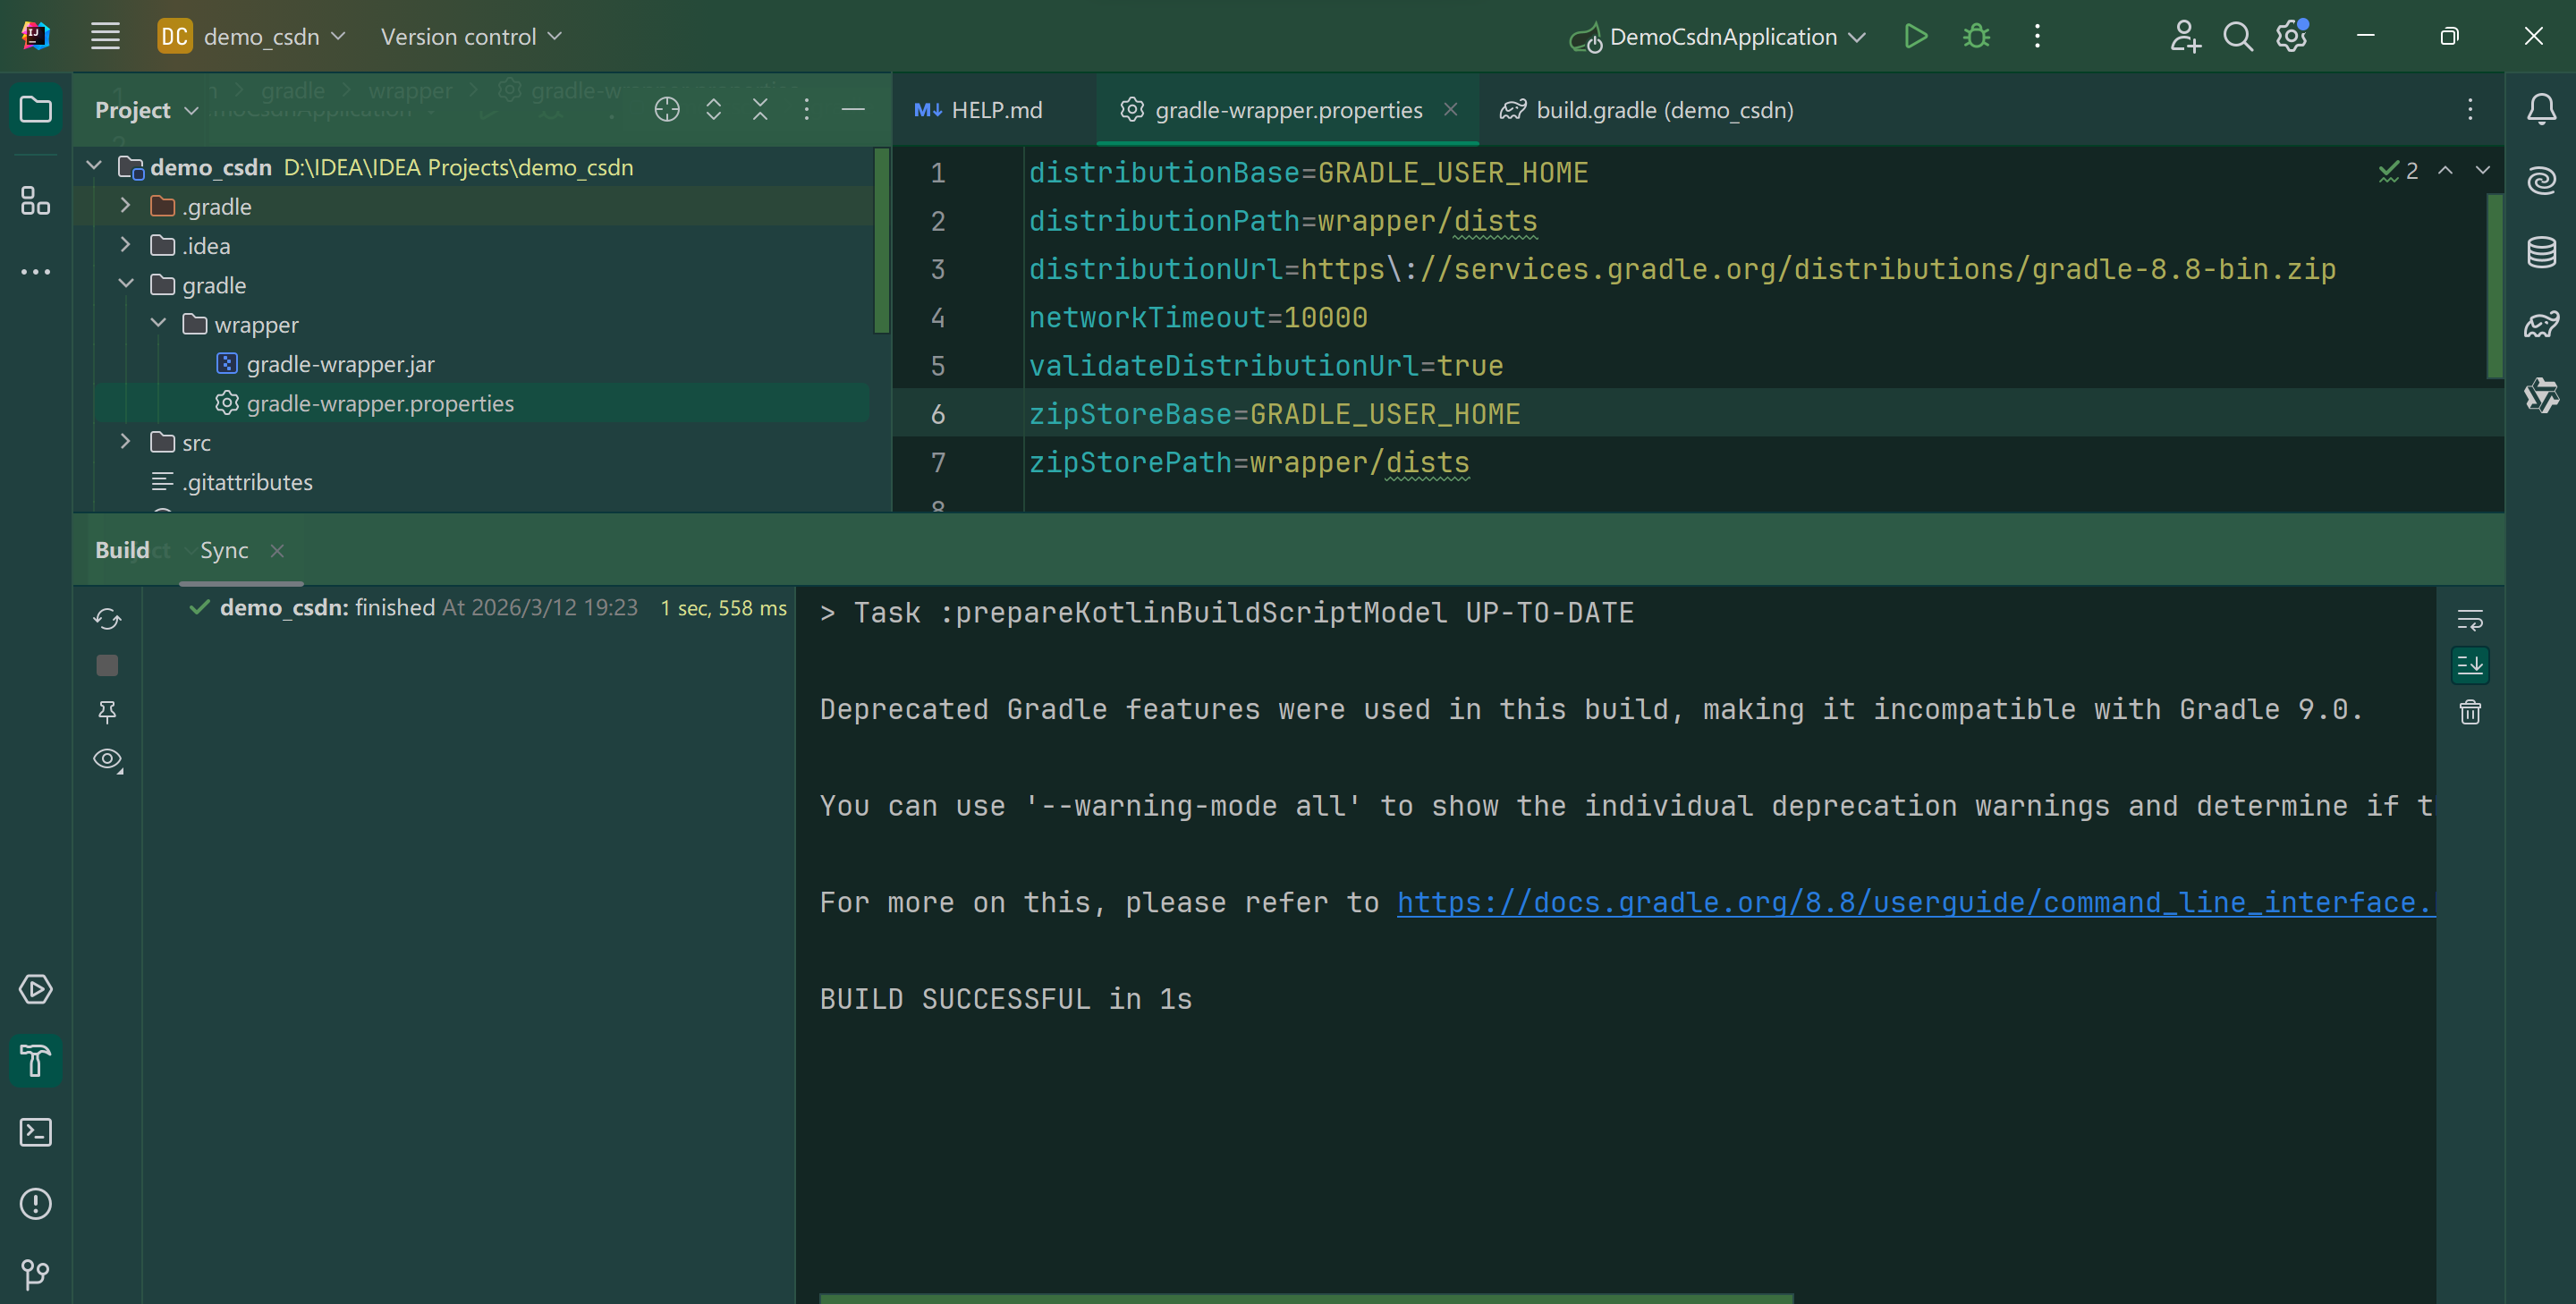Expand the .idea folder
This screenshot has height=1304, width=2576.
point(125,244)
